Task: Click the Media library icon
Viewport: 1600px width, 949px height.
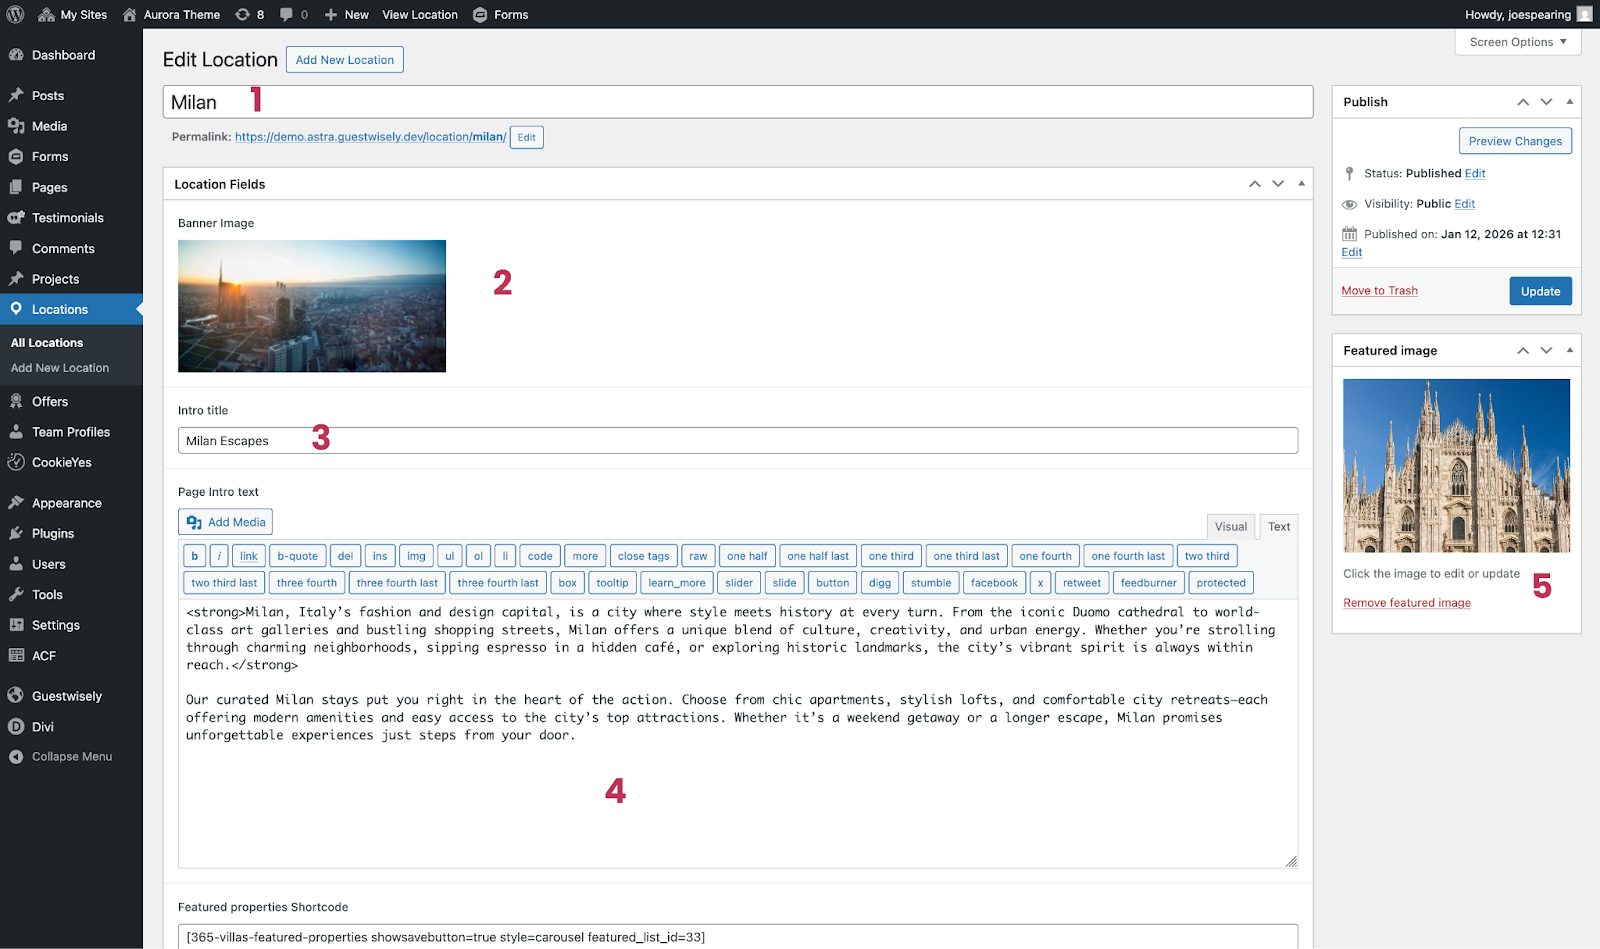Action: click(x=16, y=126)
